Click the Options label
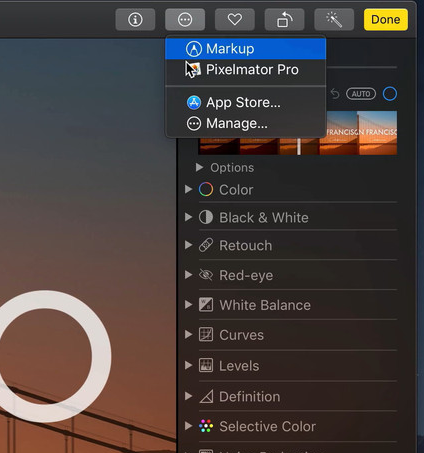The image size is (424, 453). pos(232,168)
